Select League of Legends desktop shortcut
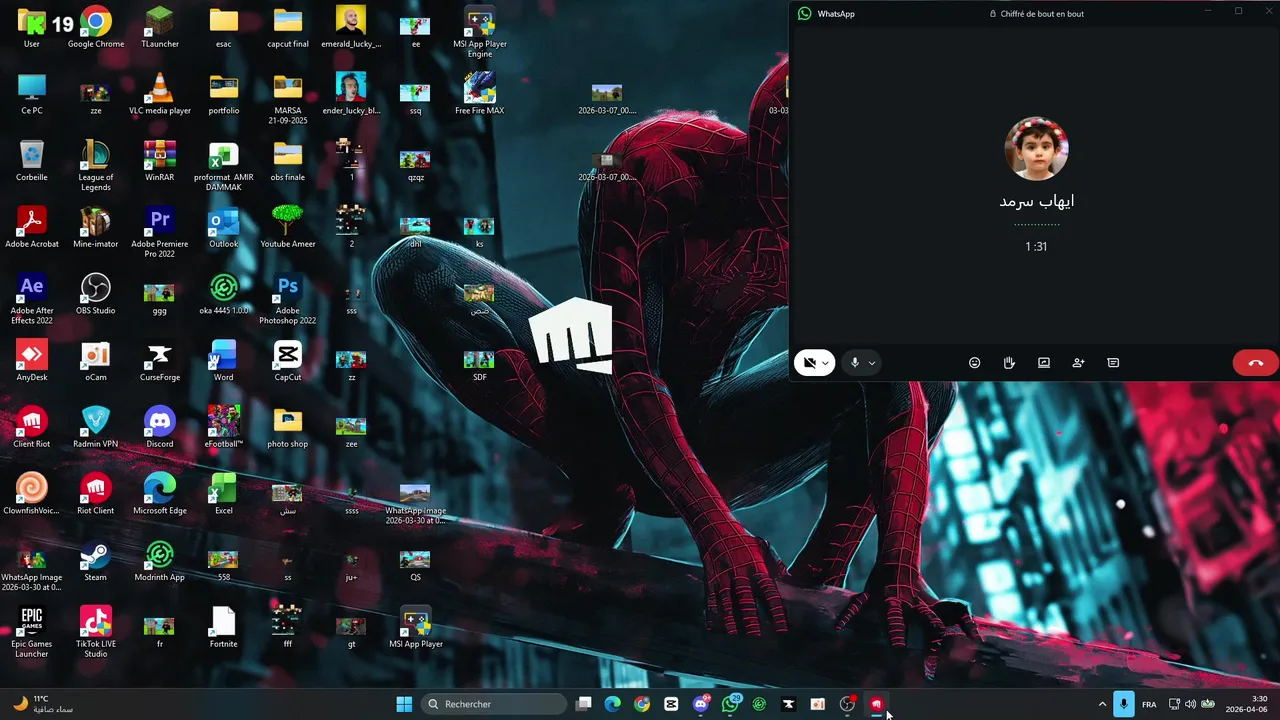 [96, 166]
